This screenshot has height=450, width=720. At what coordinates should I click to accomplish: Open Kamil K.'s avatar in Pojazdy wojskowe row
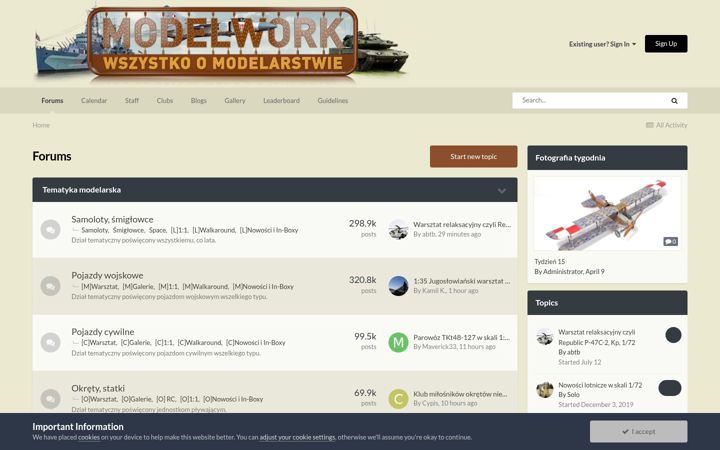pos(398,286)
